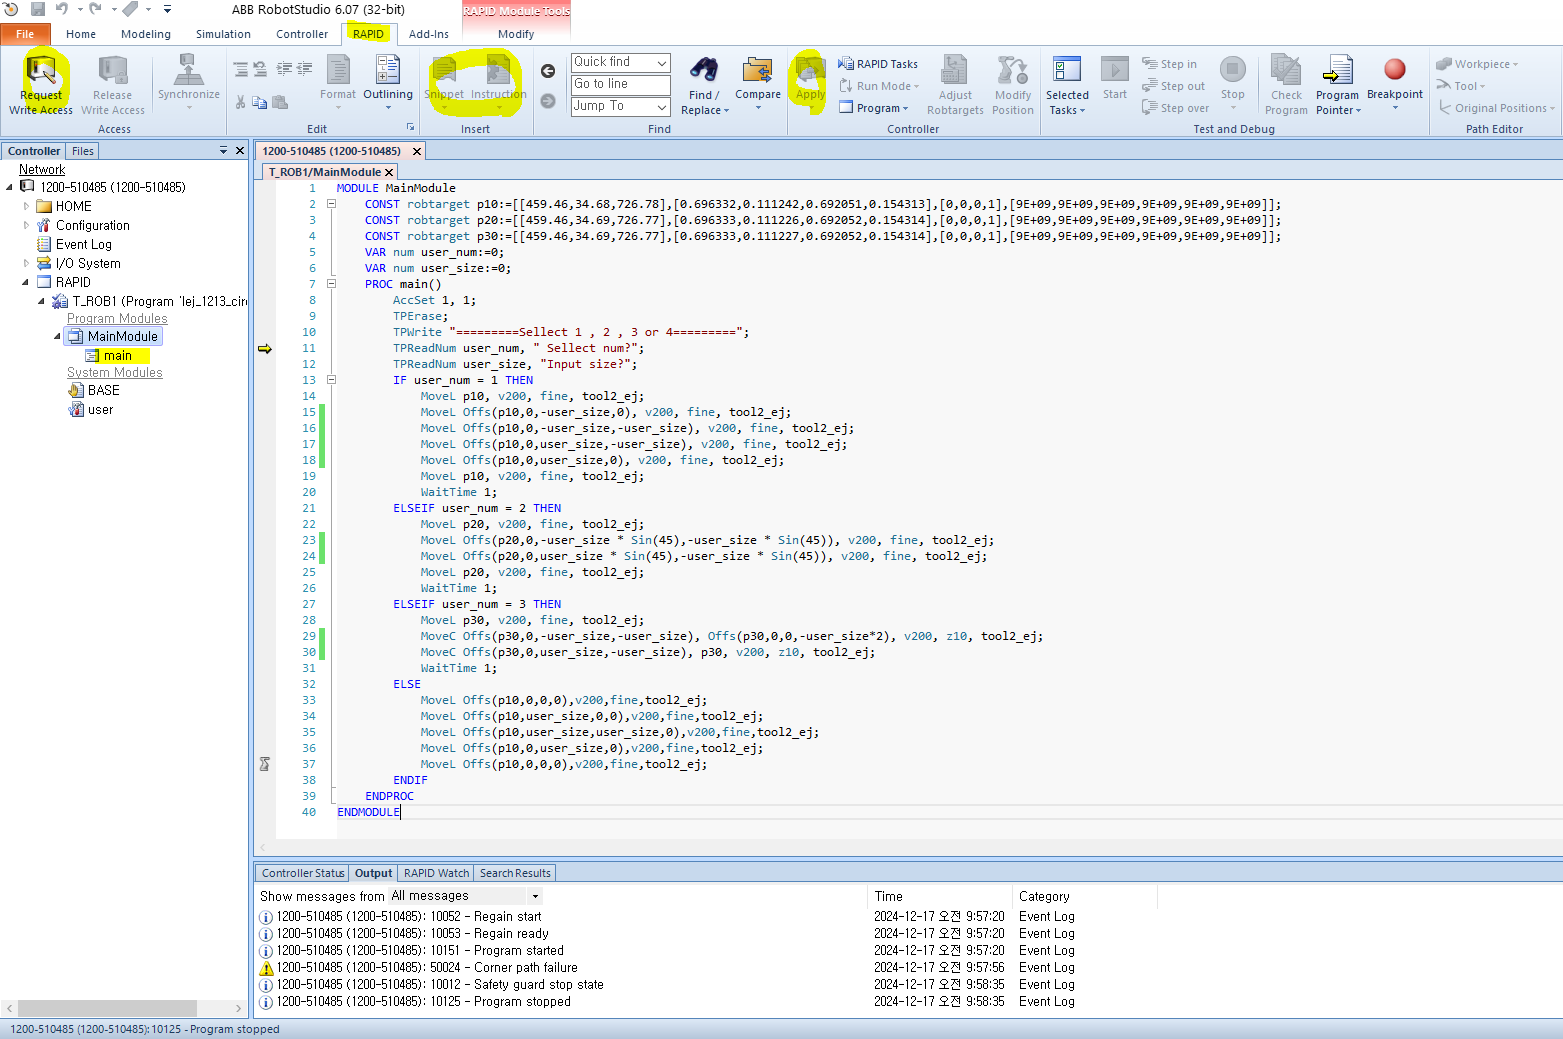Switch to the Modeling ribbon tab
The width and height of the screenshot is (1563, 1039).
pyautogui.click(x=146, y=34)
